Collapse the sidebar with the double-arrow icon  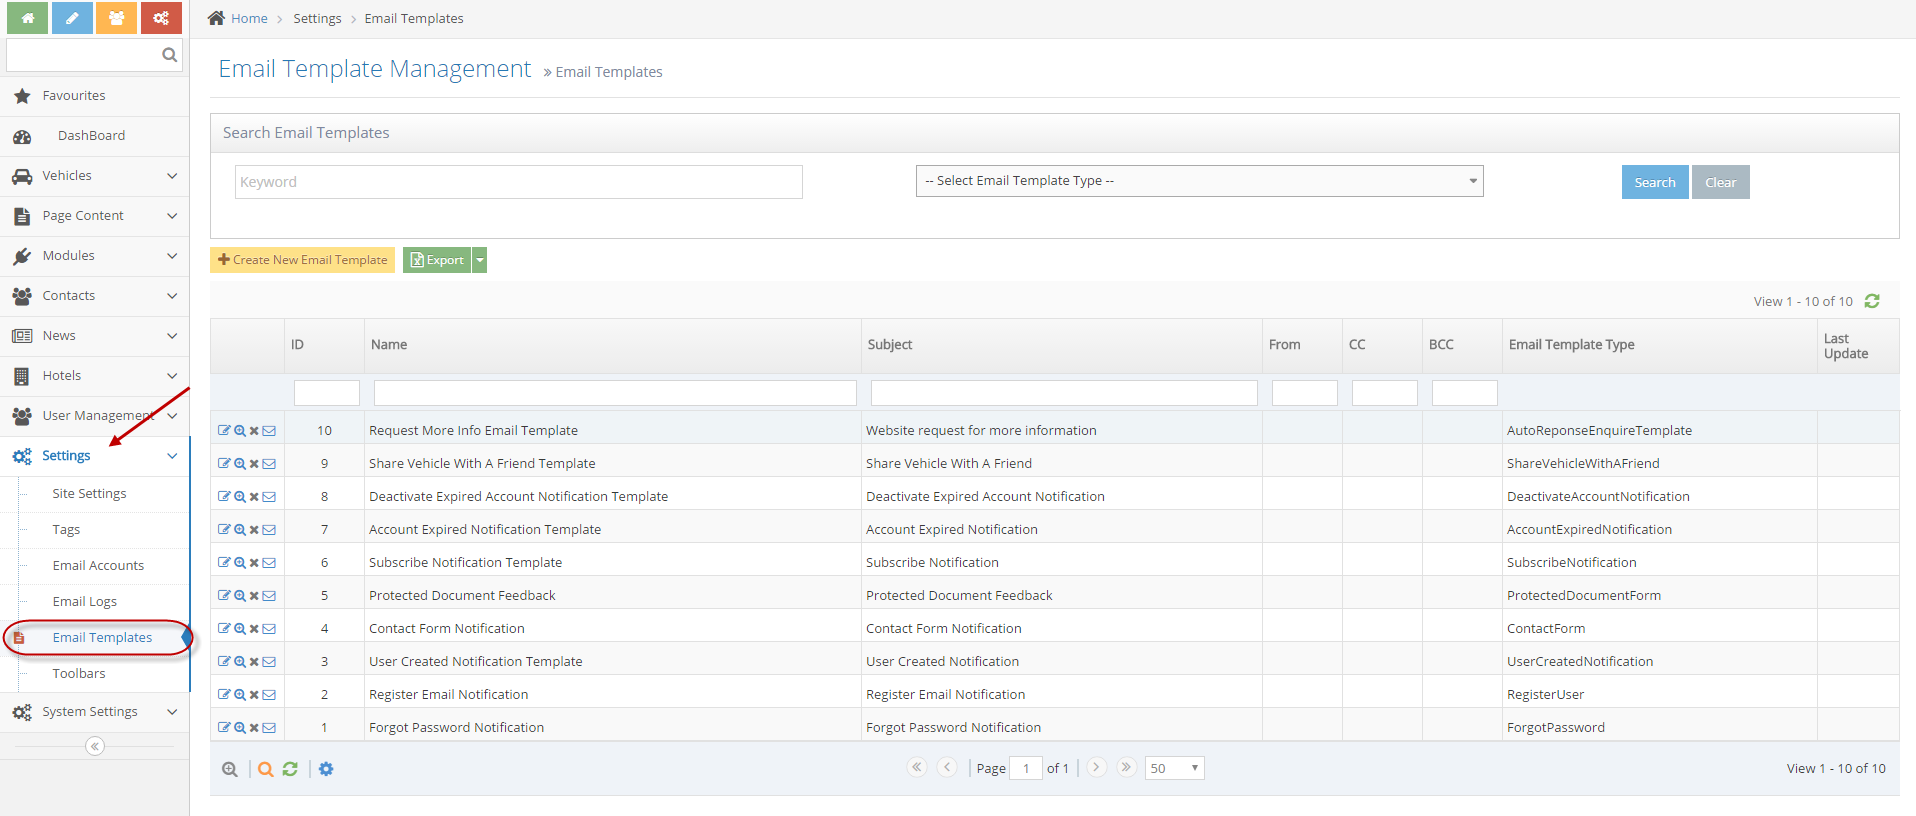(x=95, y=746)
